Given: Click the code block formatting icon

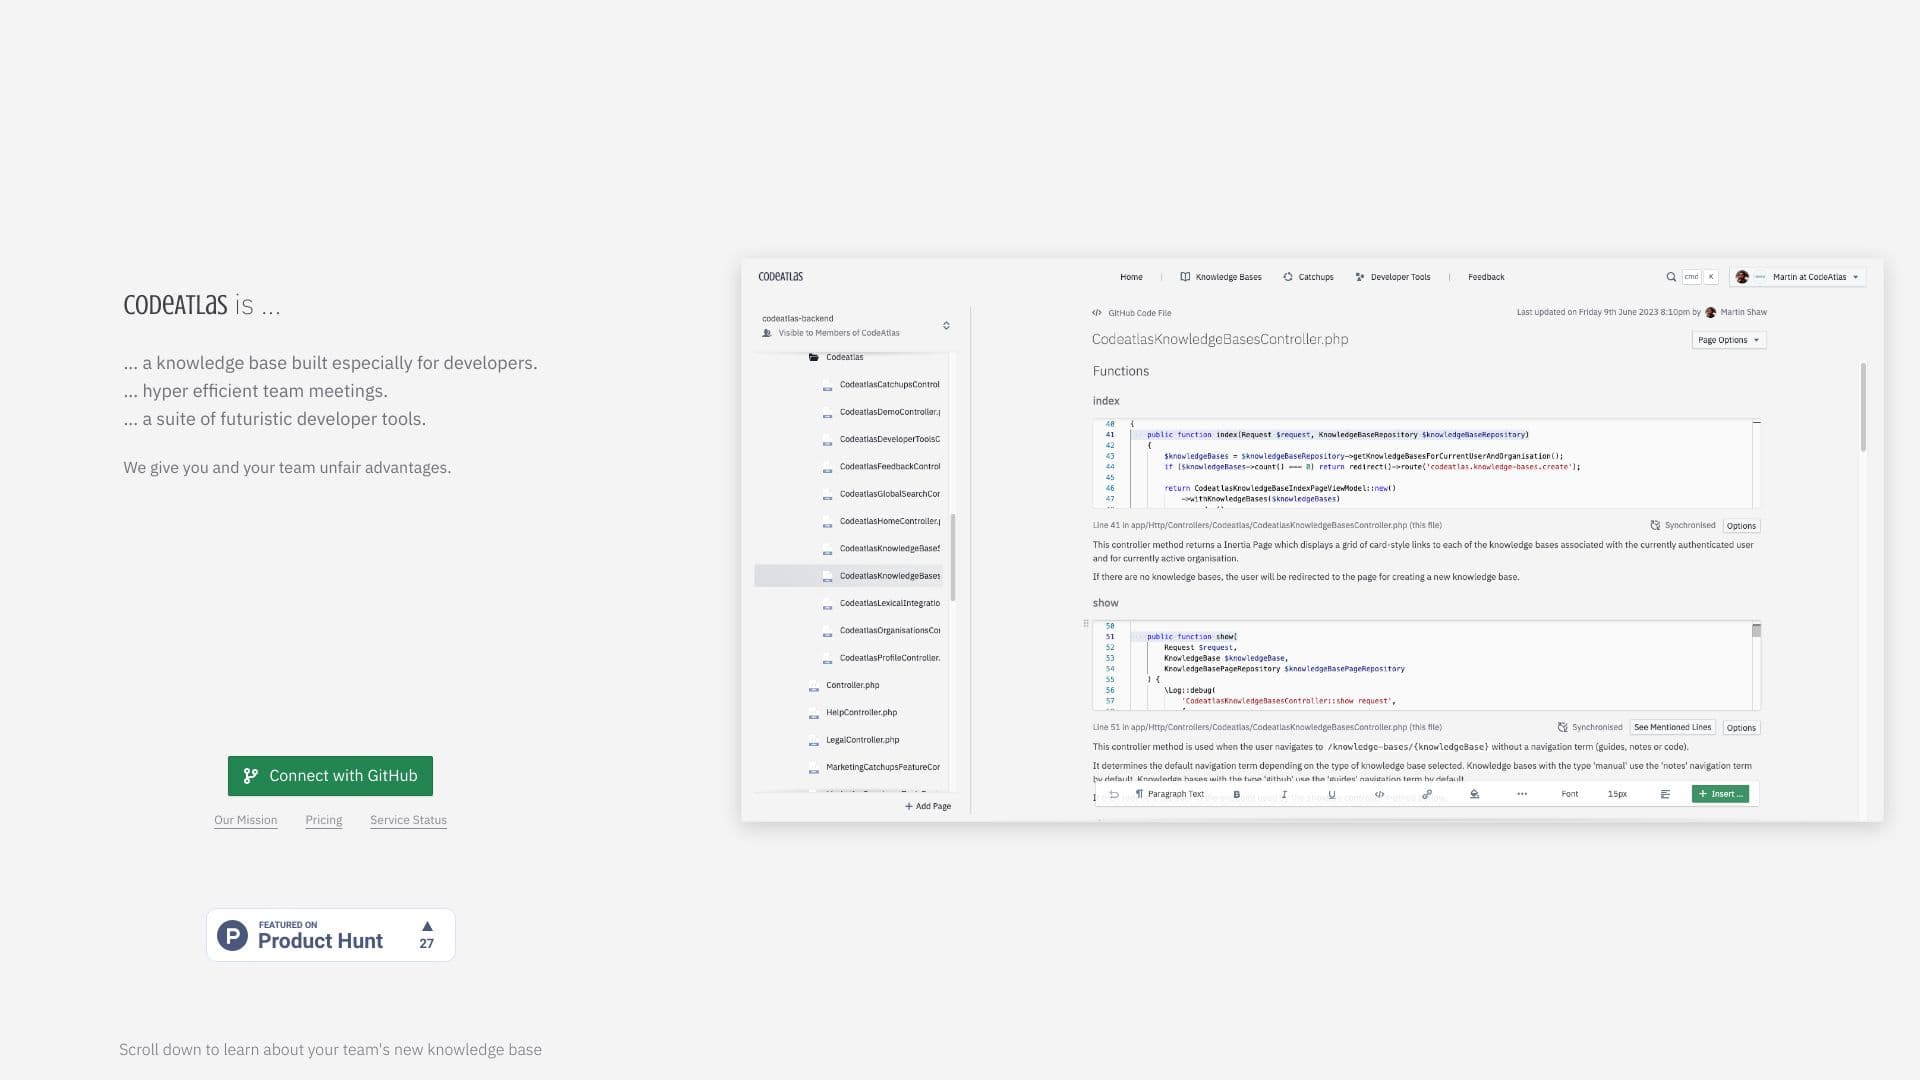Looking at the screenshot, I should point(1378,794).
